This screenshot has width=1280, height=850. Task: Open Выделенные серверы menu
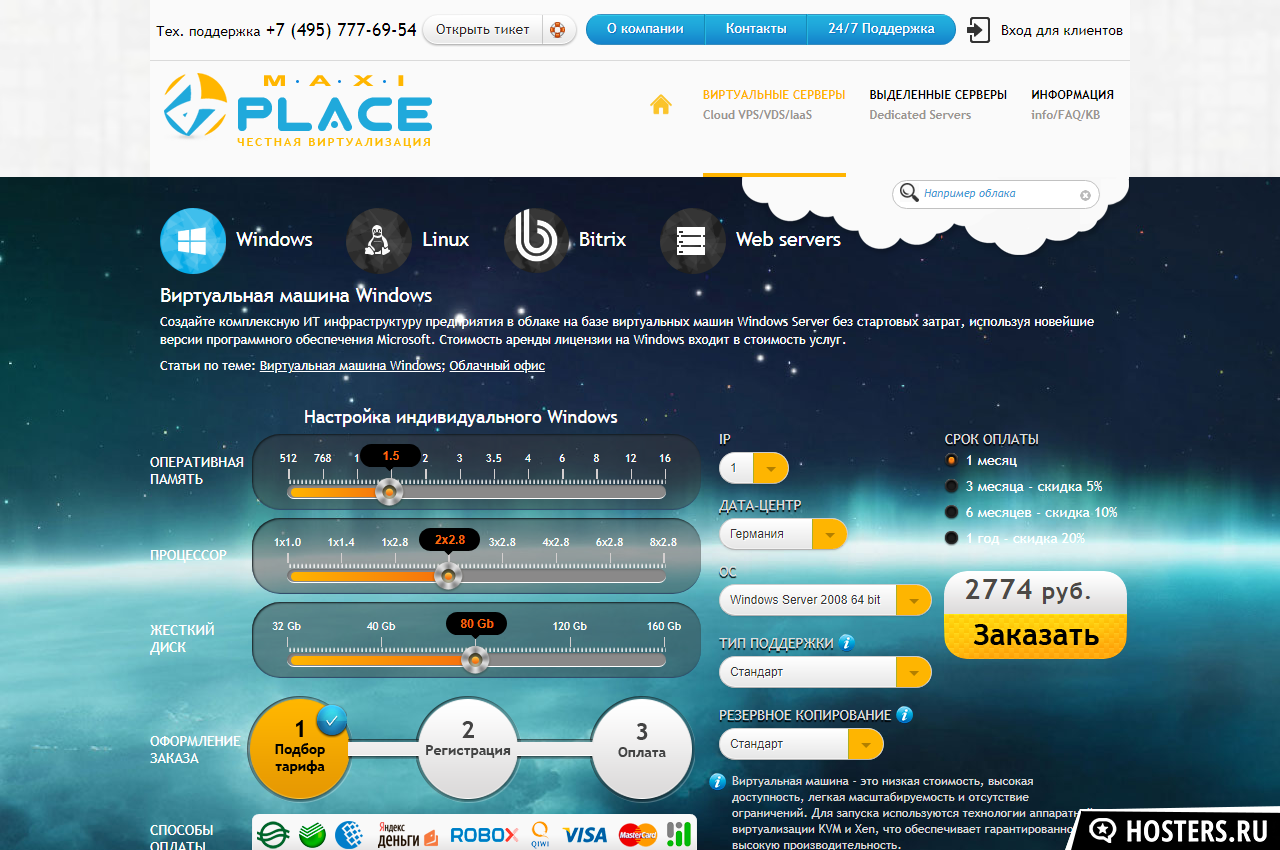click(x=938, y=104)
